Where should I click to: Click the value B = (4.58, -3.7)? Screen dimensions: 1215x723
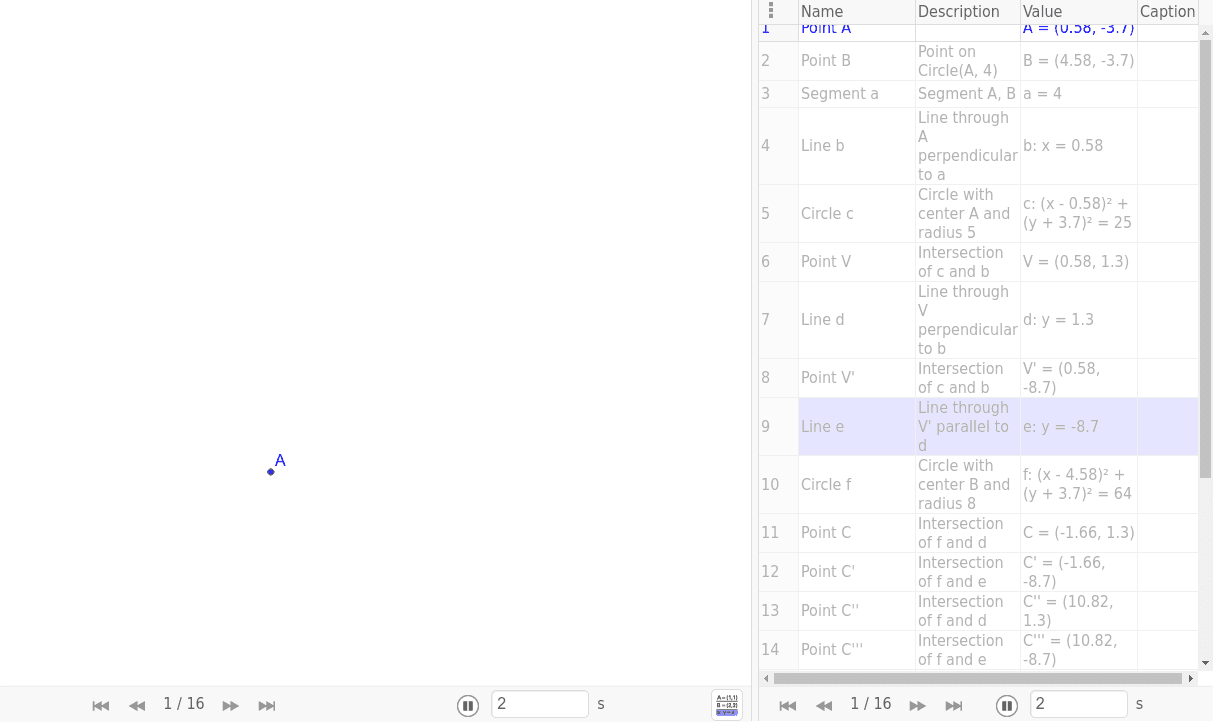click(x=1078, y=61)
